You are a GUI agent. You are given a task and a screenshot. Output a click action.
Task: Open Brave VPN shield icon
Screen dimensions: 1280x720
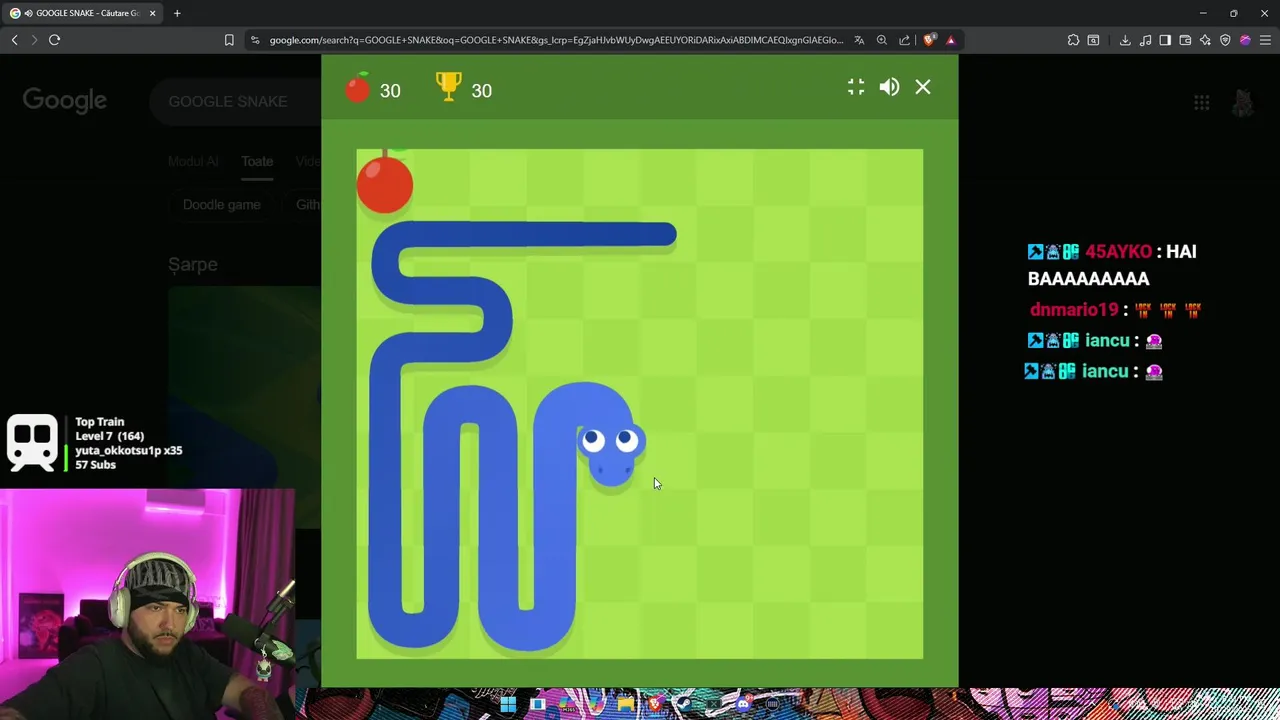click(1225, 40)
